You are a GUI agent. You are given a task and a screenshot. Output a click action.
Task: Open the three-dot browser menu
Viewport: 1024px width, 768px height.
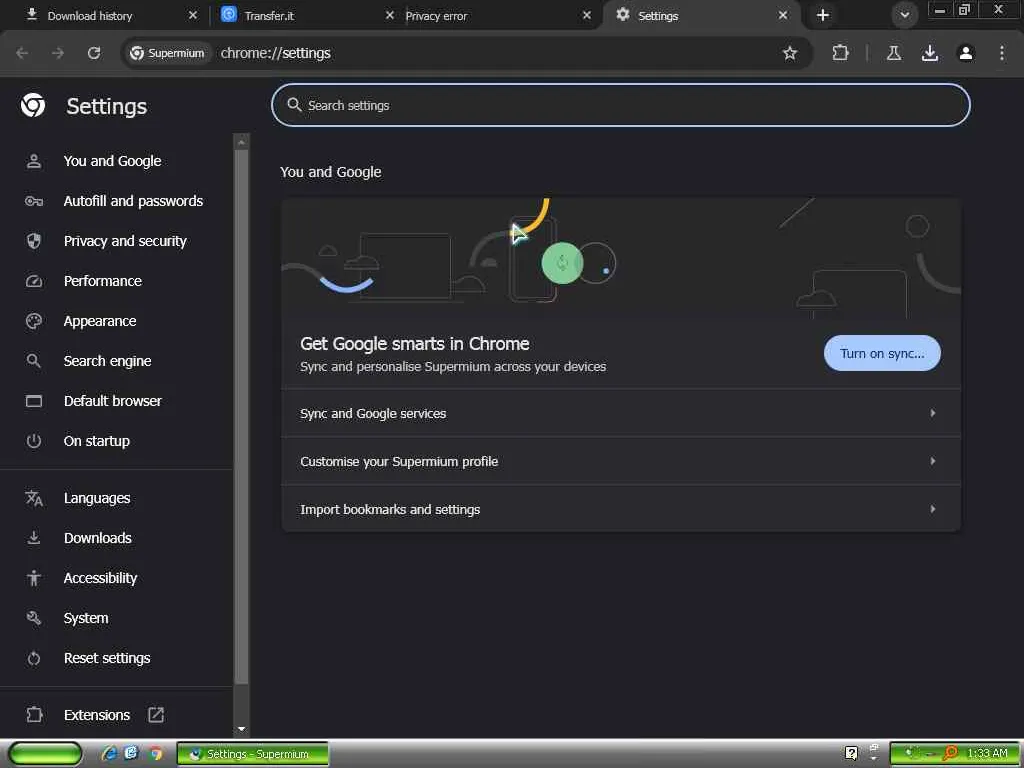1002,53
